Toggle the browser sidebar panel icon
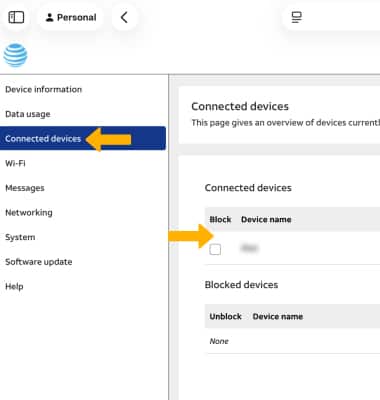Viewport: 380px width, 400px height. click(16, 17)
